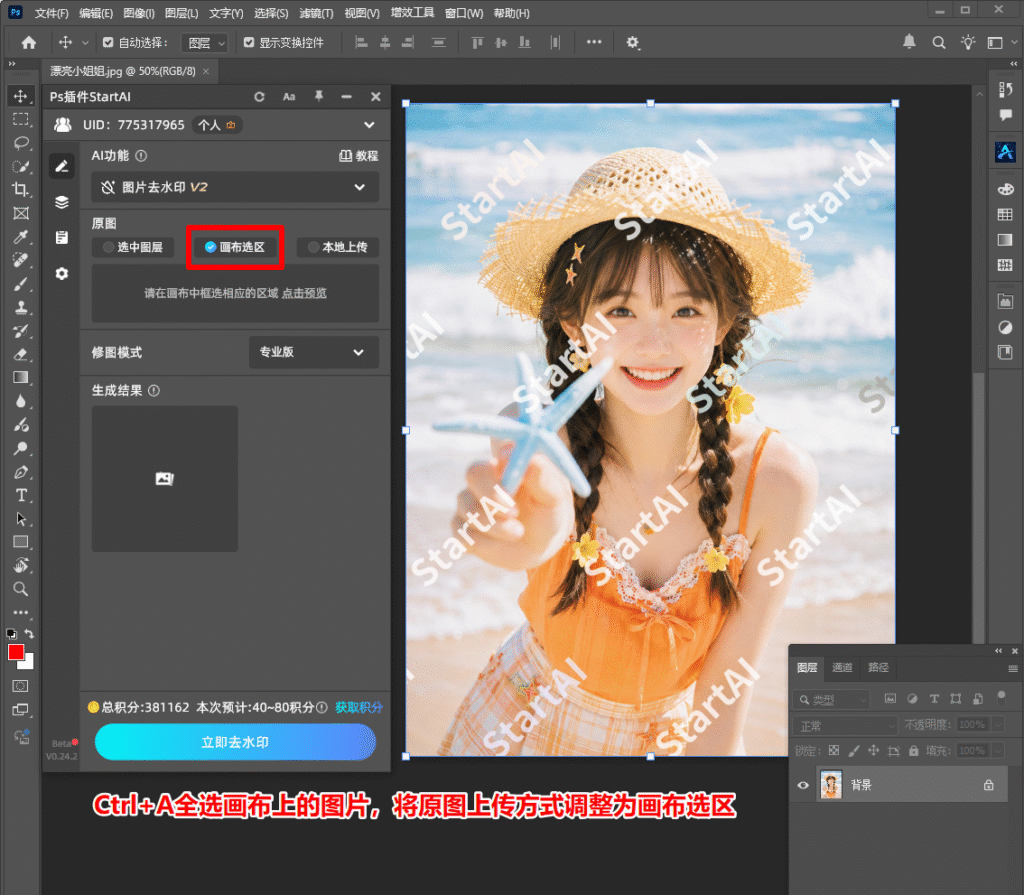Toggle the 显示变换控件 checkbox
1024x895 pixels.
[249, 42]
